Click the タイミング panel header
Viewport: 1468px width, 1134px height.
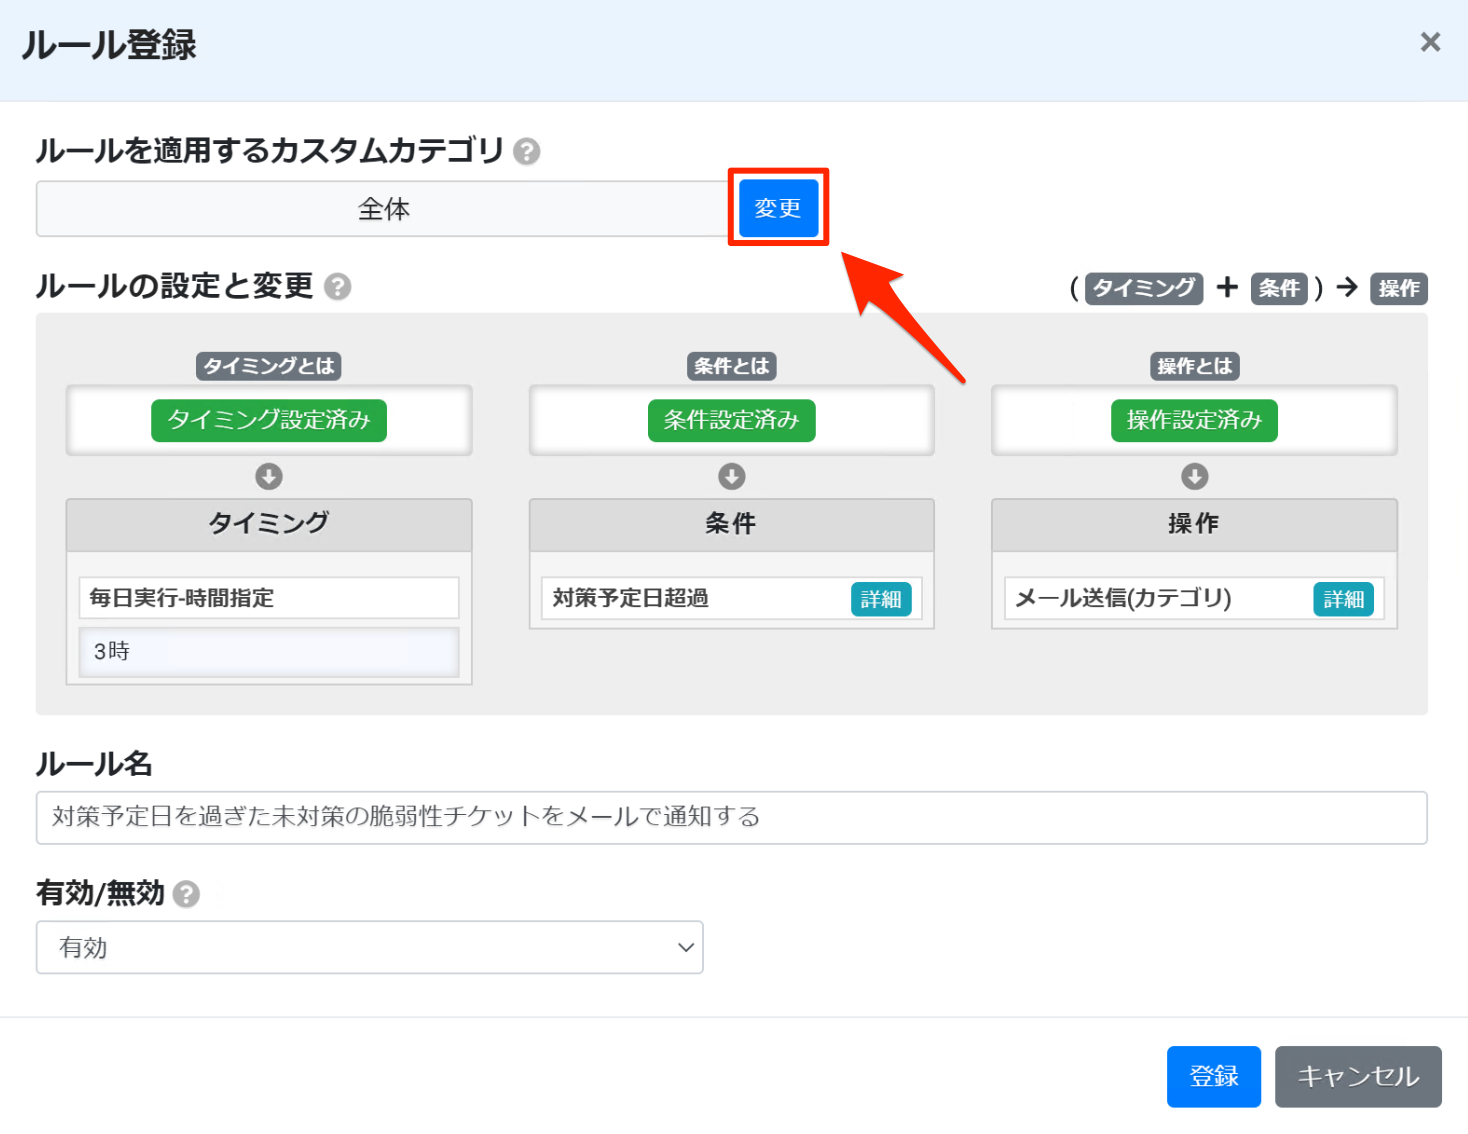pyautogui.click(x=269, y=524)
